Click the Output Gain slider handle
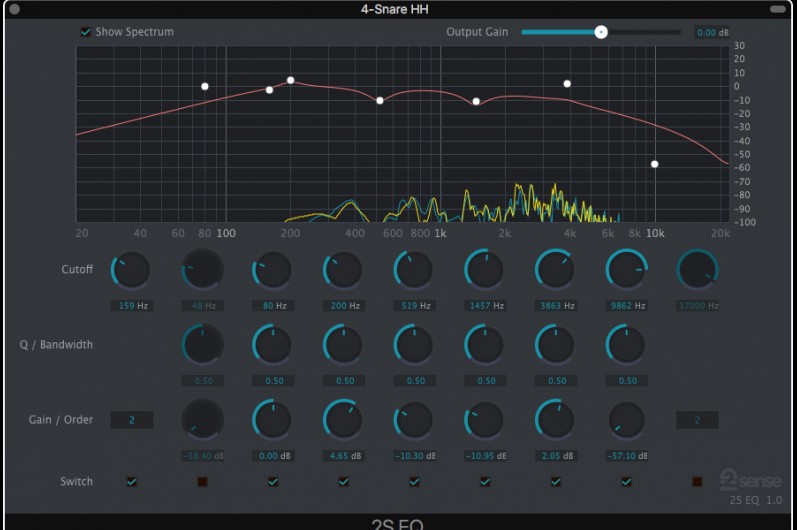Image resolution: width=797 pixels, height=530 pixels. (x=601, y=32)
